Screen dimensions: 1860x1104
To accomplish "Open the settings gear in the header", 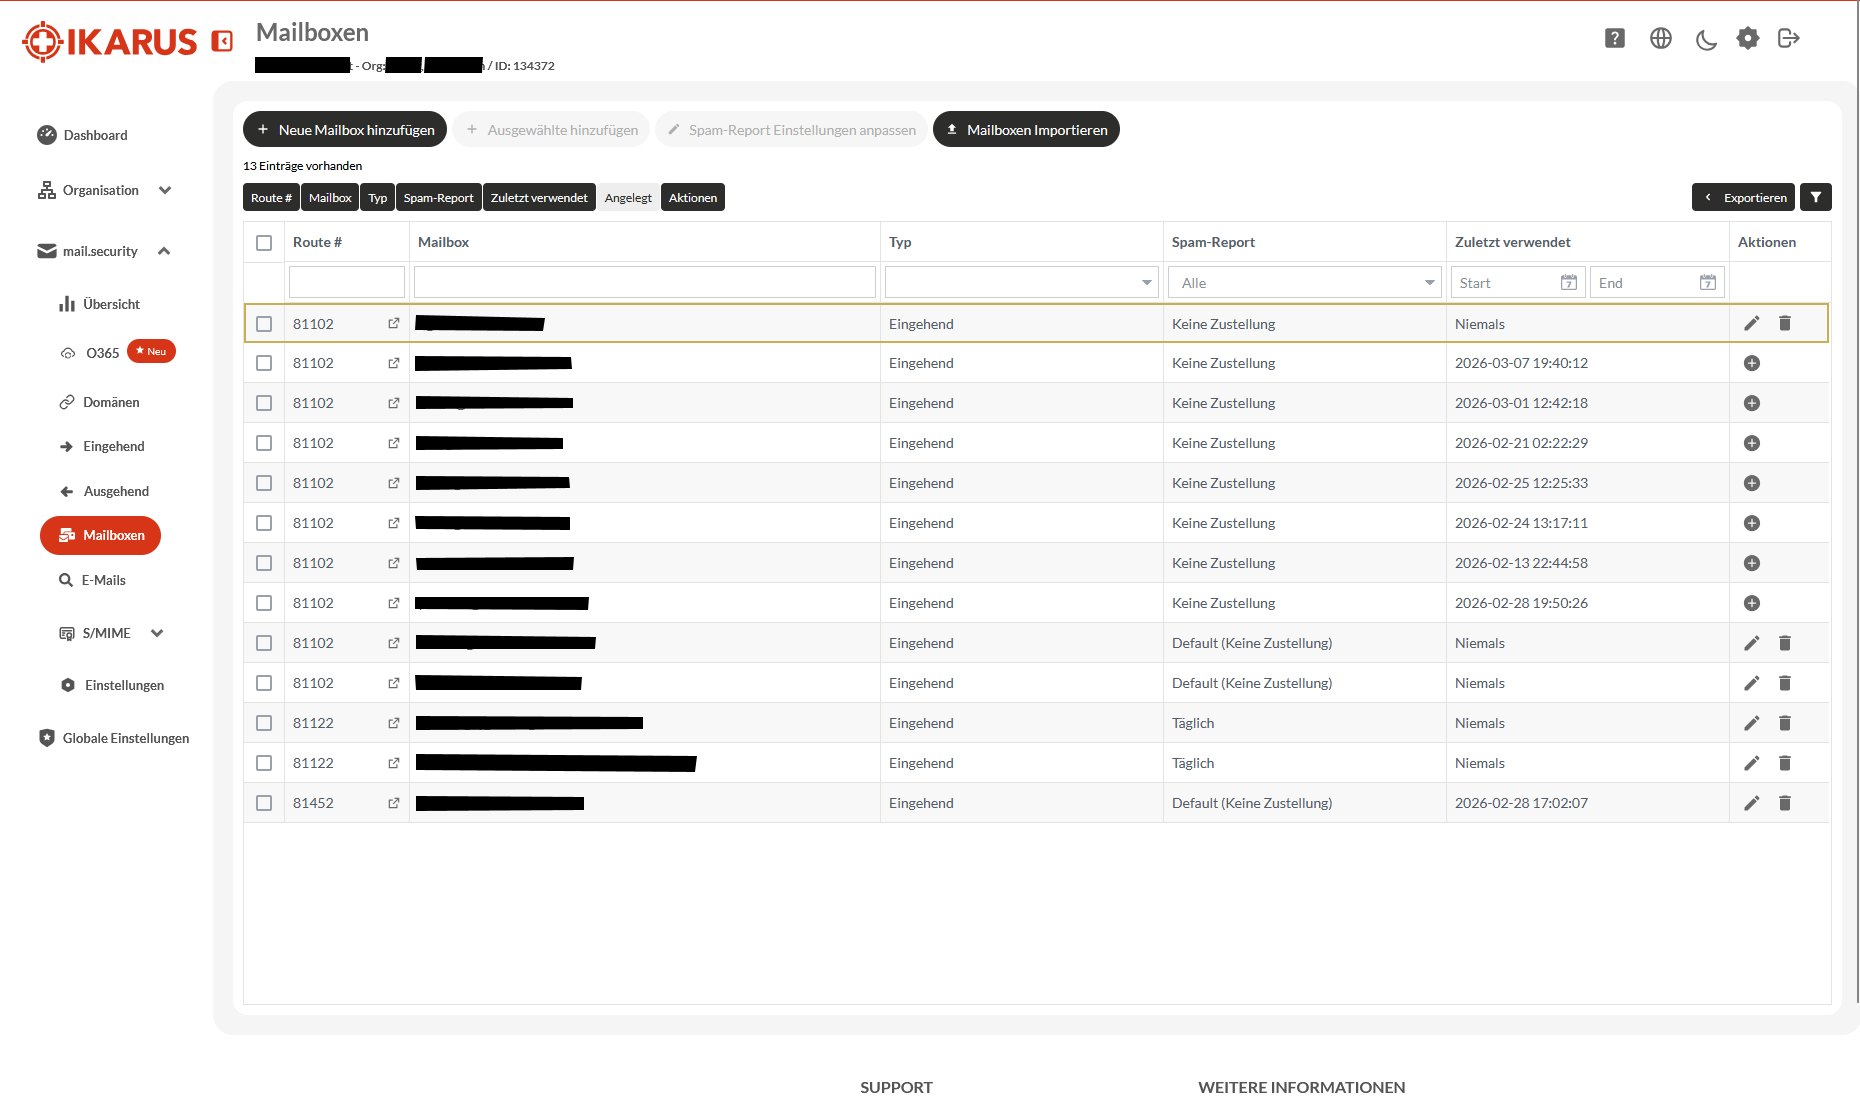I will (1747, 38).
